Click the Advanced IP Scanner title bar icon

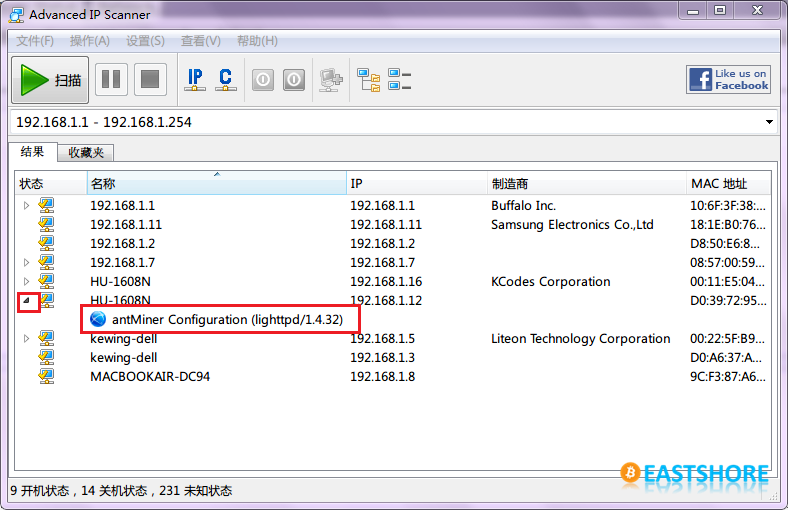click(x=16, y=15)
